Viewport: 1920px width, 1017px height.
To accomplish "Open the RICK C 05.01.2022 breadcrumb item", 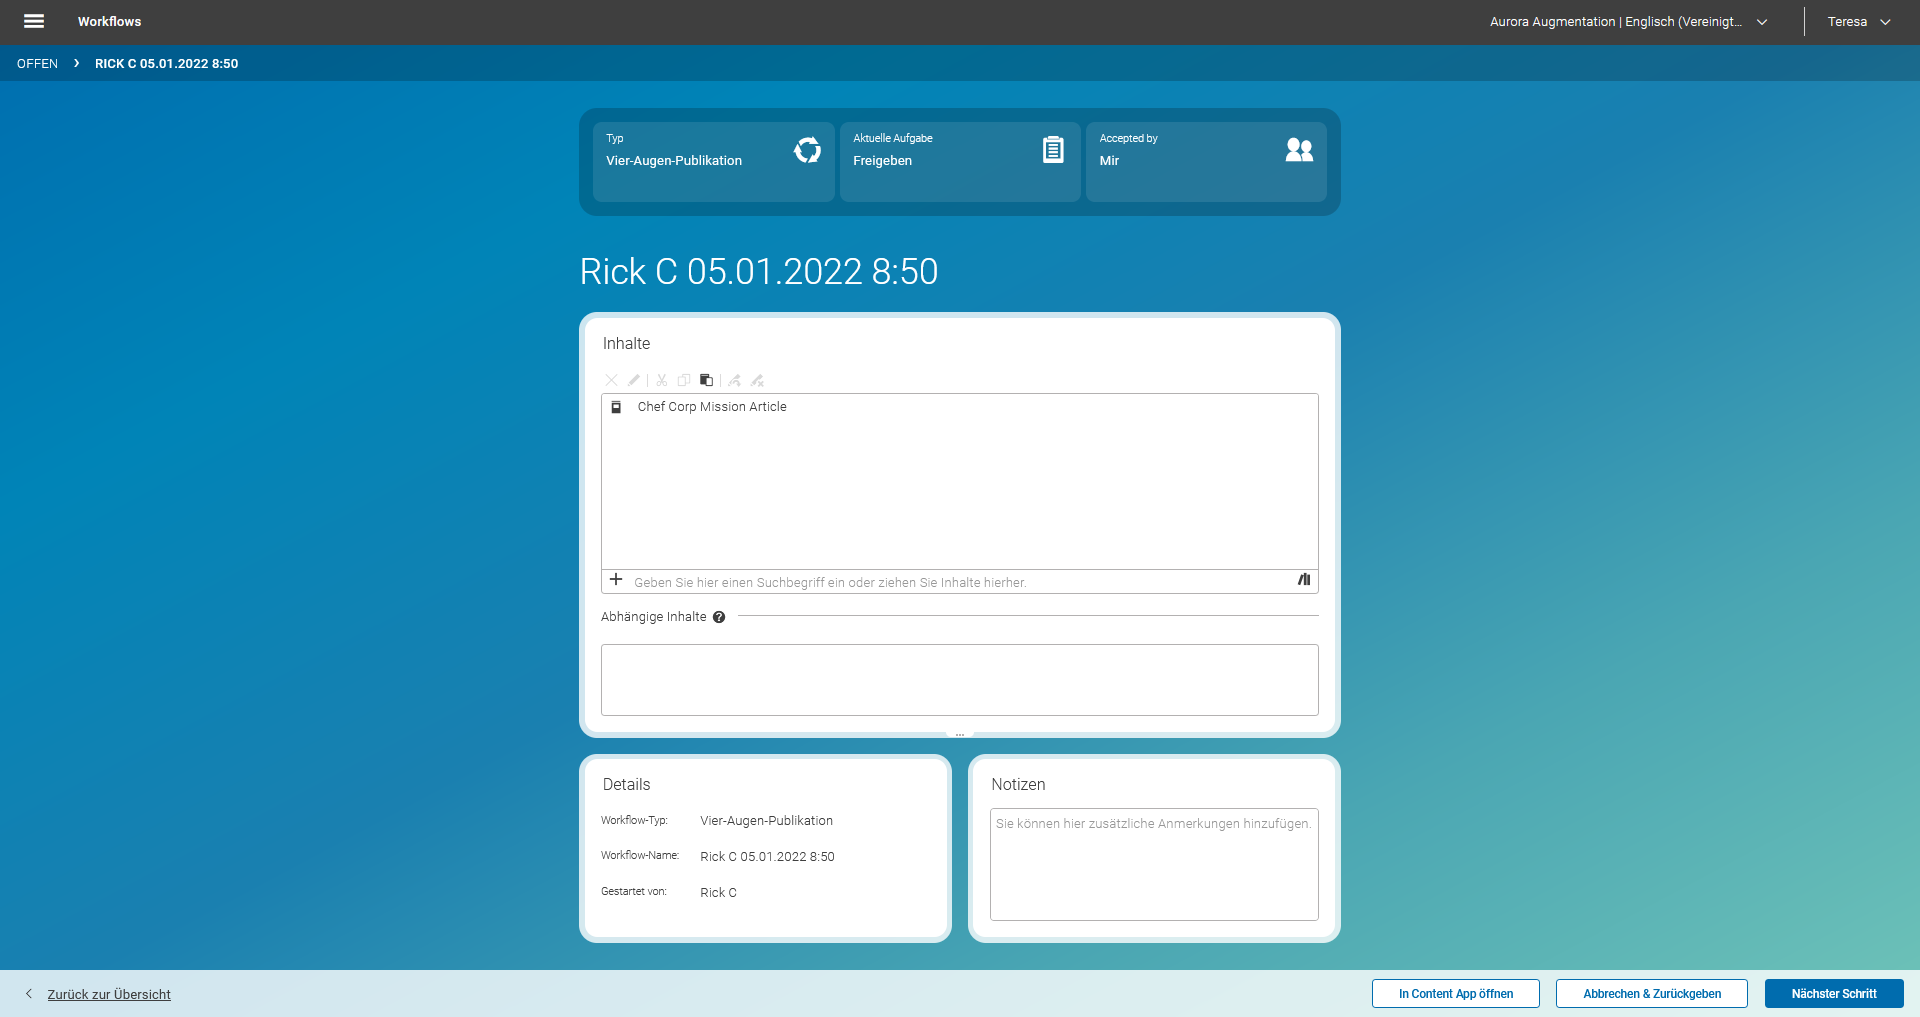I will 166,63.
